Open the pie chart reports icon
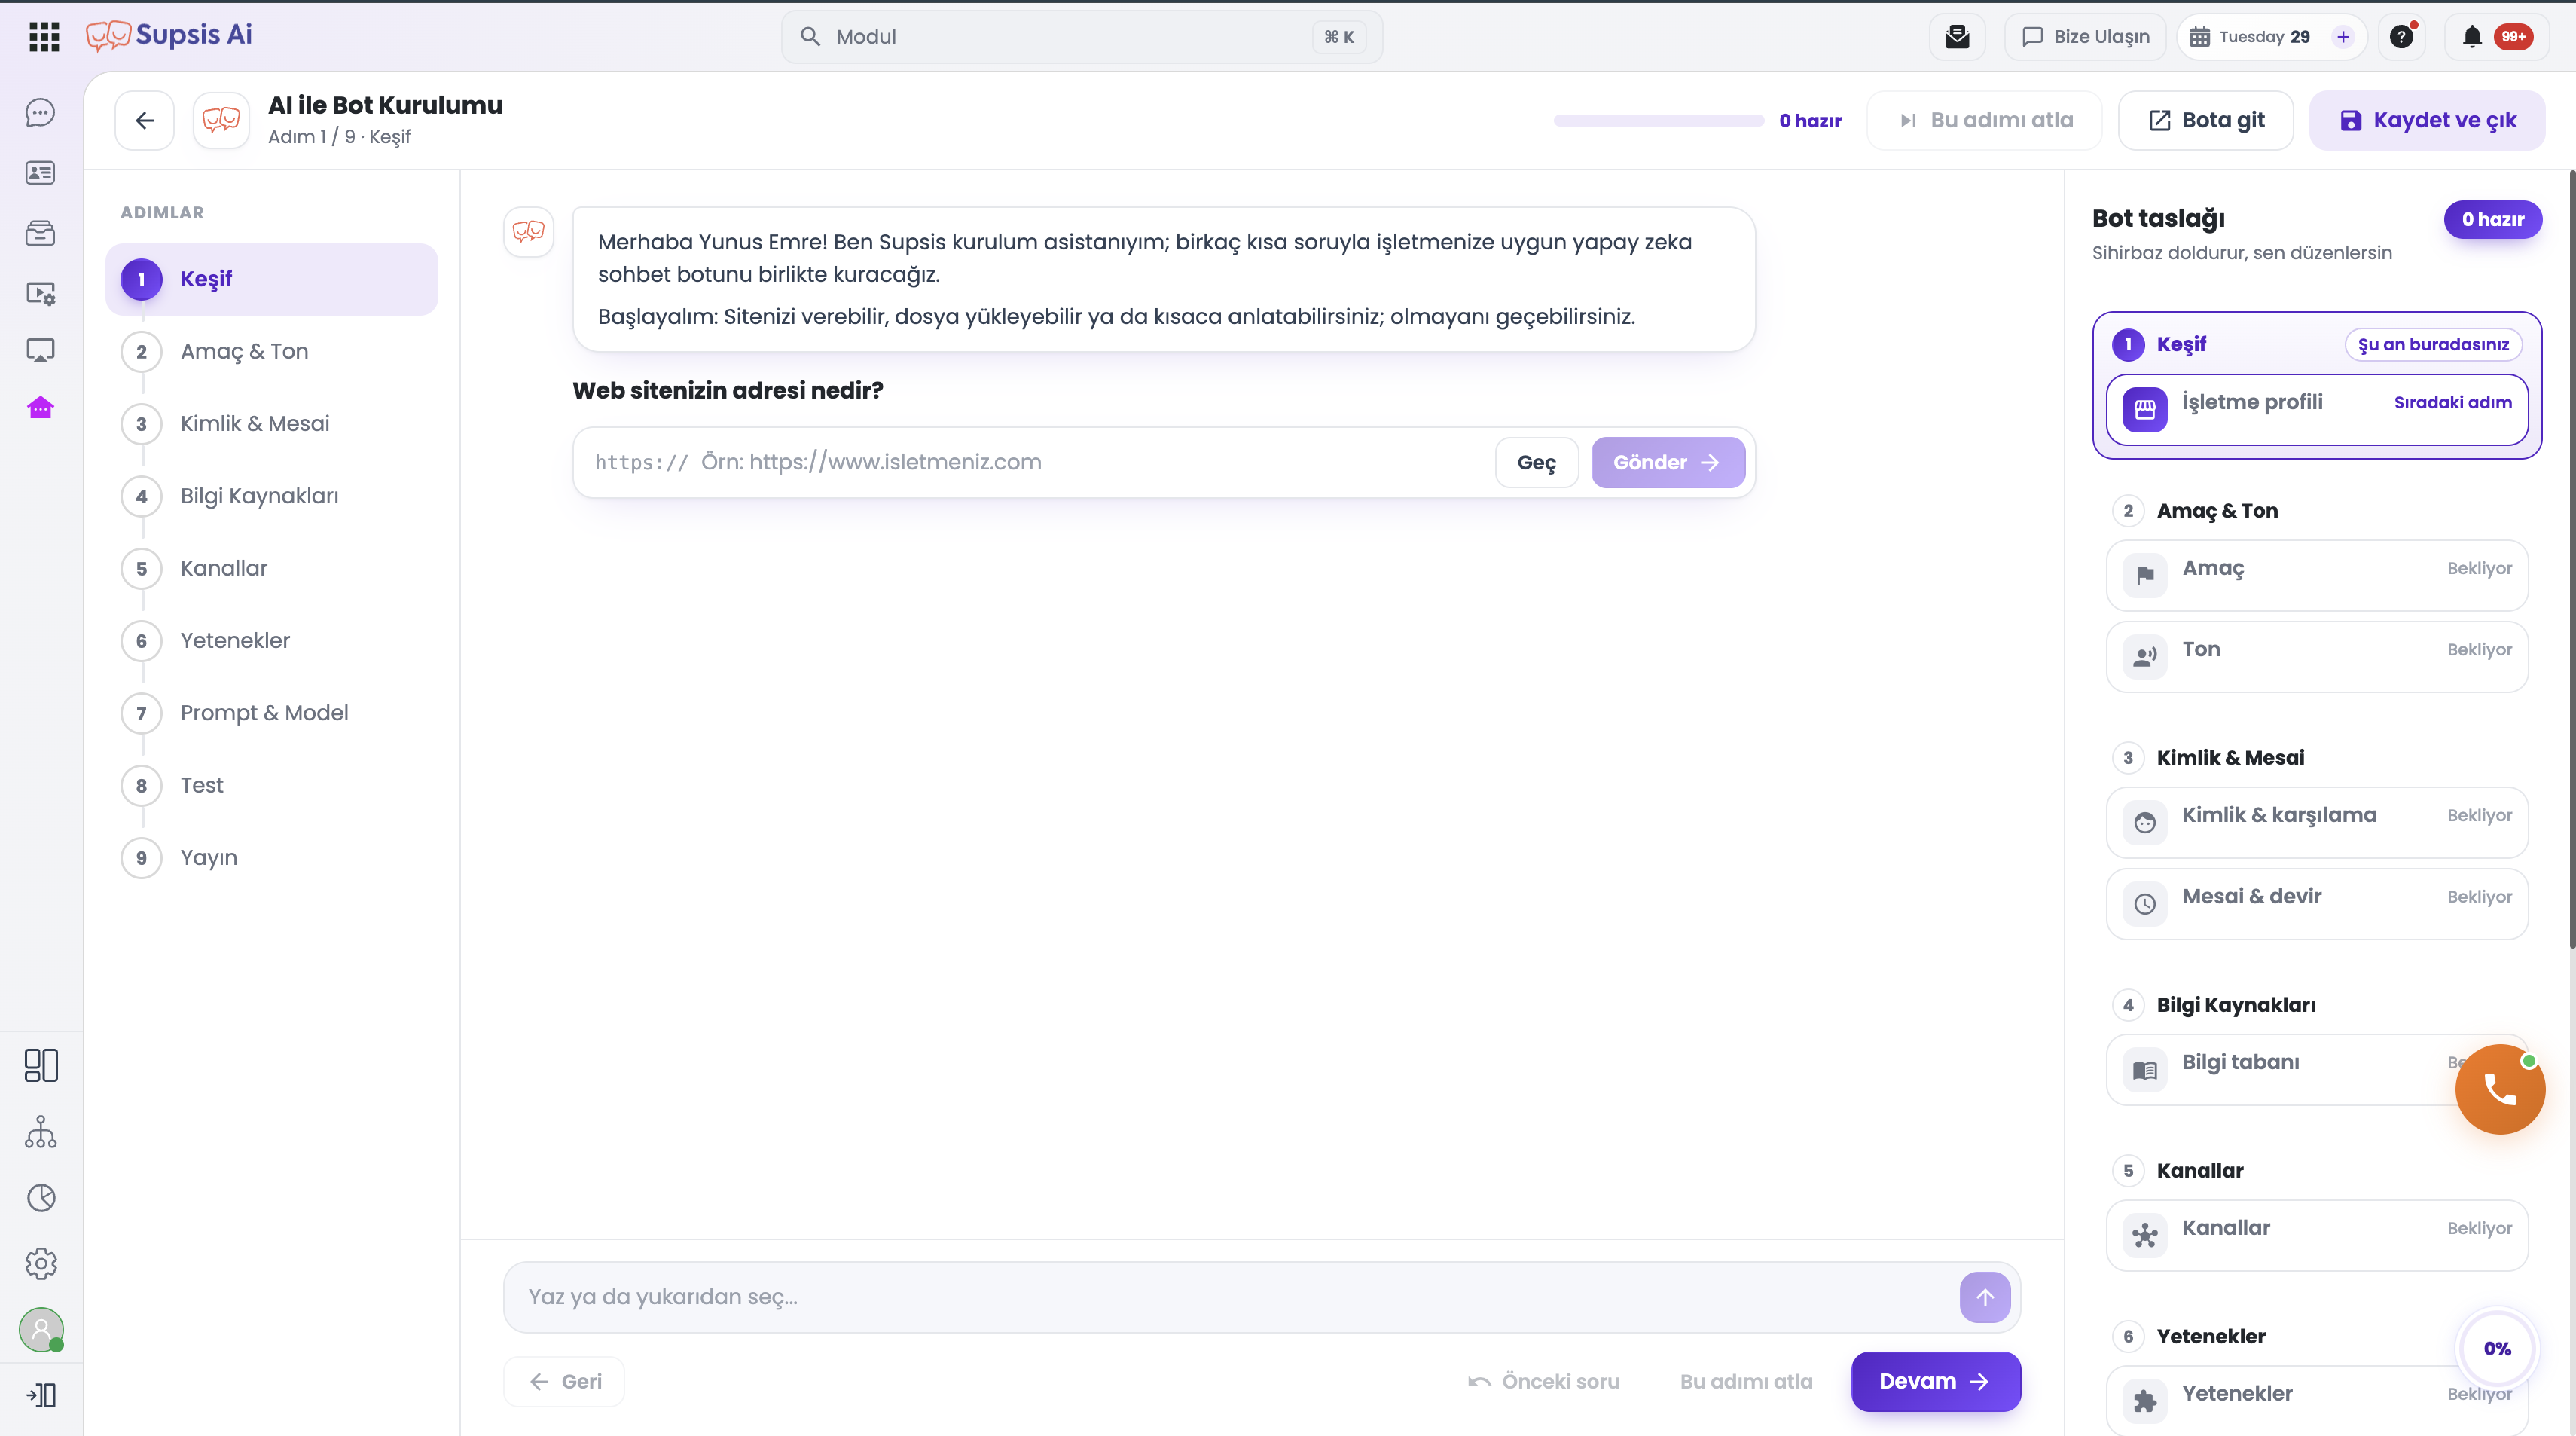2576x1436 pixels. [41, 1198]
